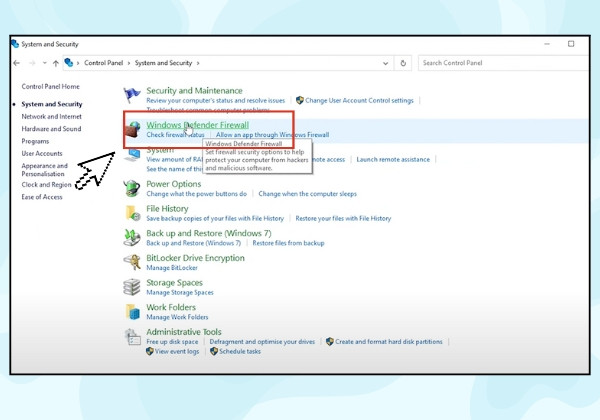The height and width of the screenshot is (420, 600).
Task: Focus the Search Control Panel field
Action: click(503, 63)
